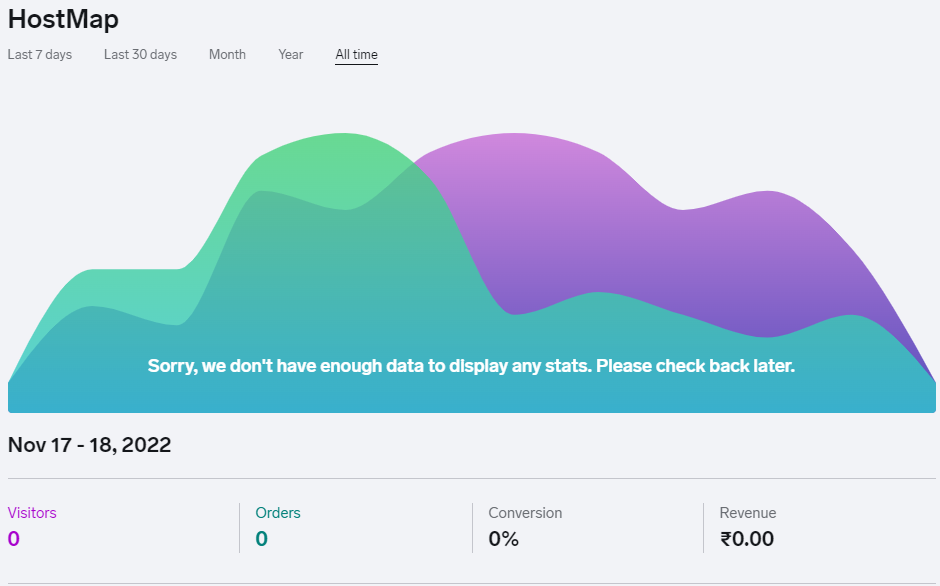Click the Conversion label
This screenshot has height=586, width=940.
[525, 513]
